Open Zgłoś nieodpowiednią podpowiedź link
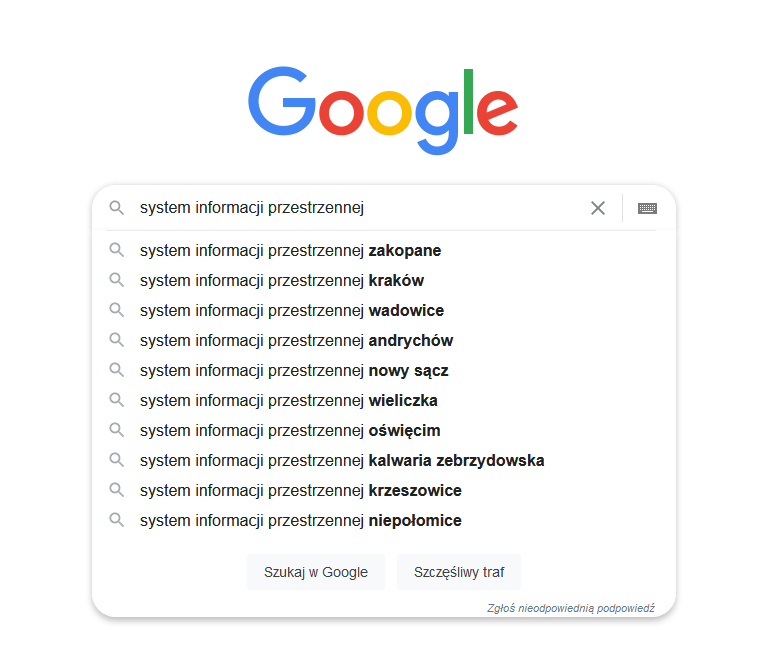The width and height of the screenshot is (764, 670). pyautogui.click(x=571, y=608)
